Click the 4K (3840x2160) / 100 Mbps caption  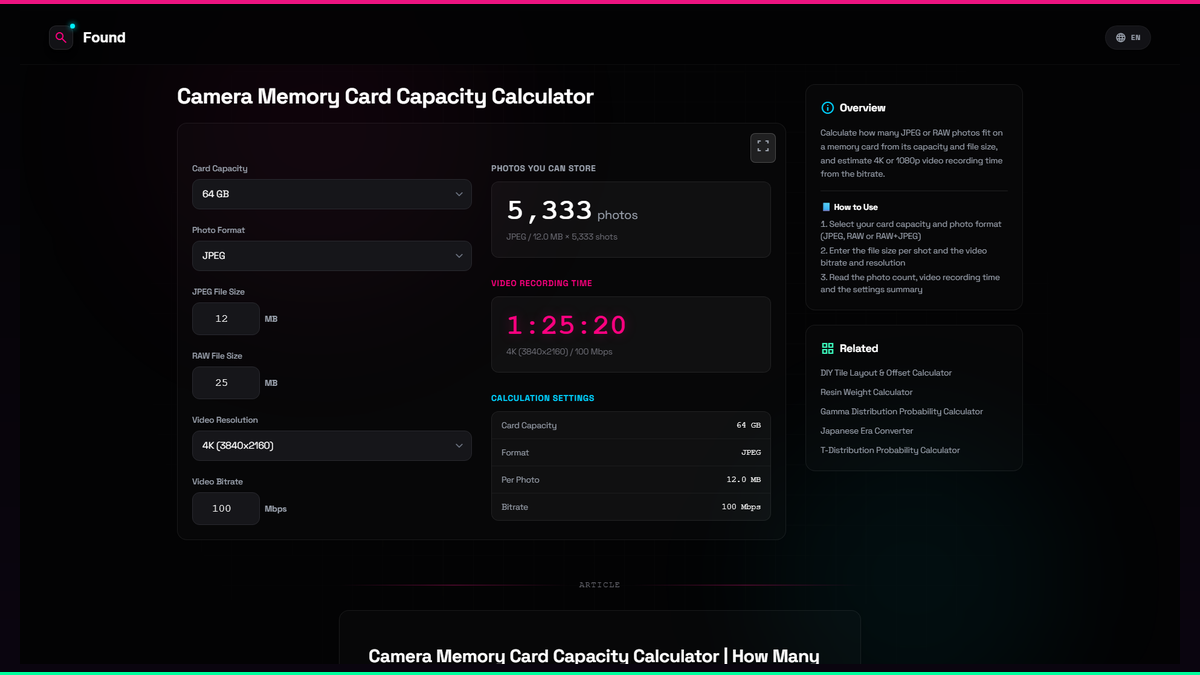[559, 352]
